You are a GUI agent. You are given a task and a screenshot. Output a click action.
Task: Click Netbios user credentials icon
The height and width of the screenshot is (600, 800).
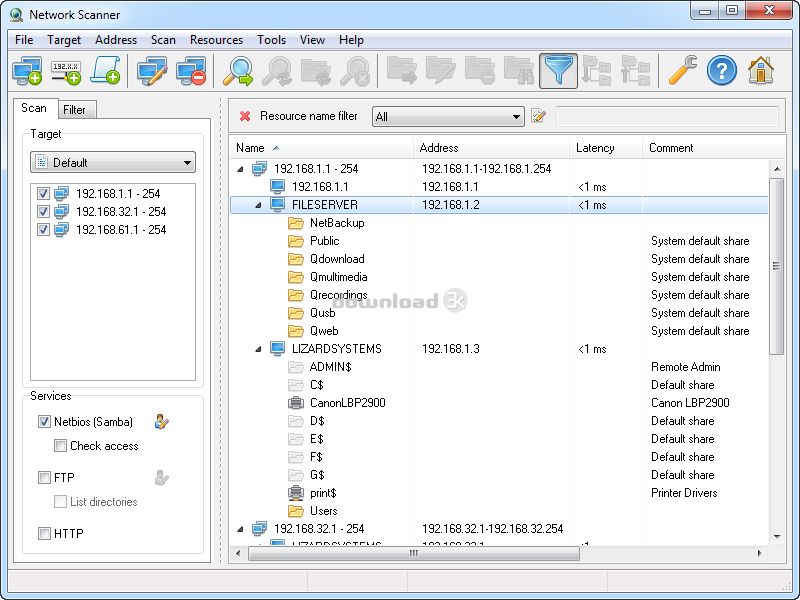point(161,422)
